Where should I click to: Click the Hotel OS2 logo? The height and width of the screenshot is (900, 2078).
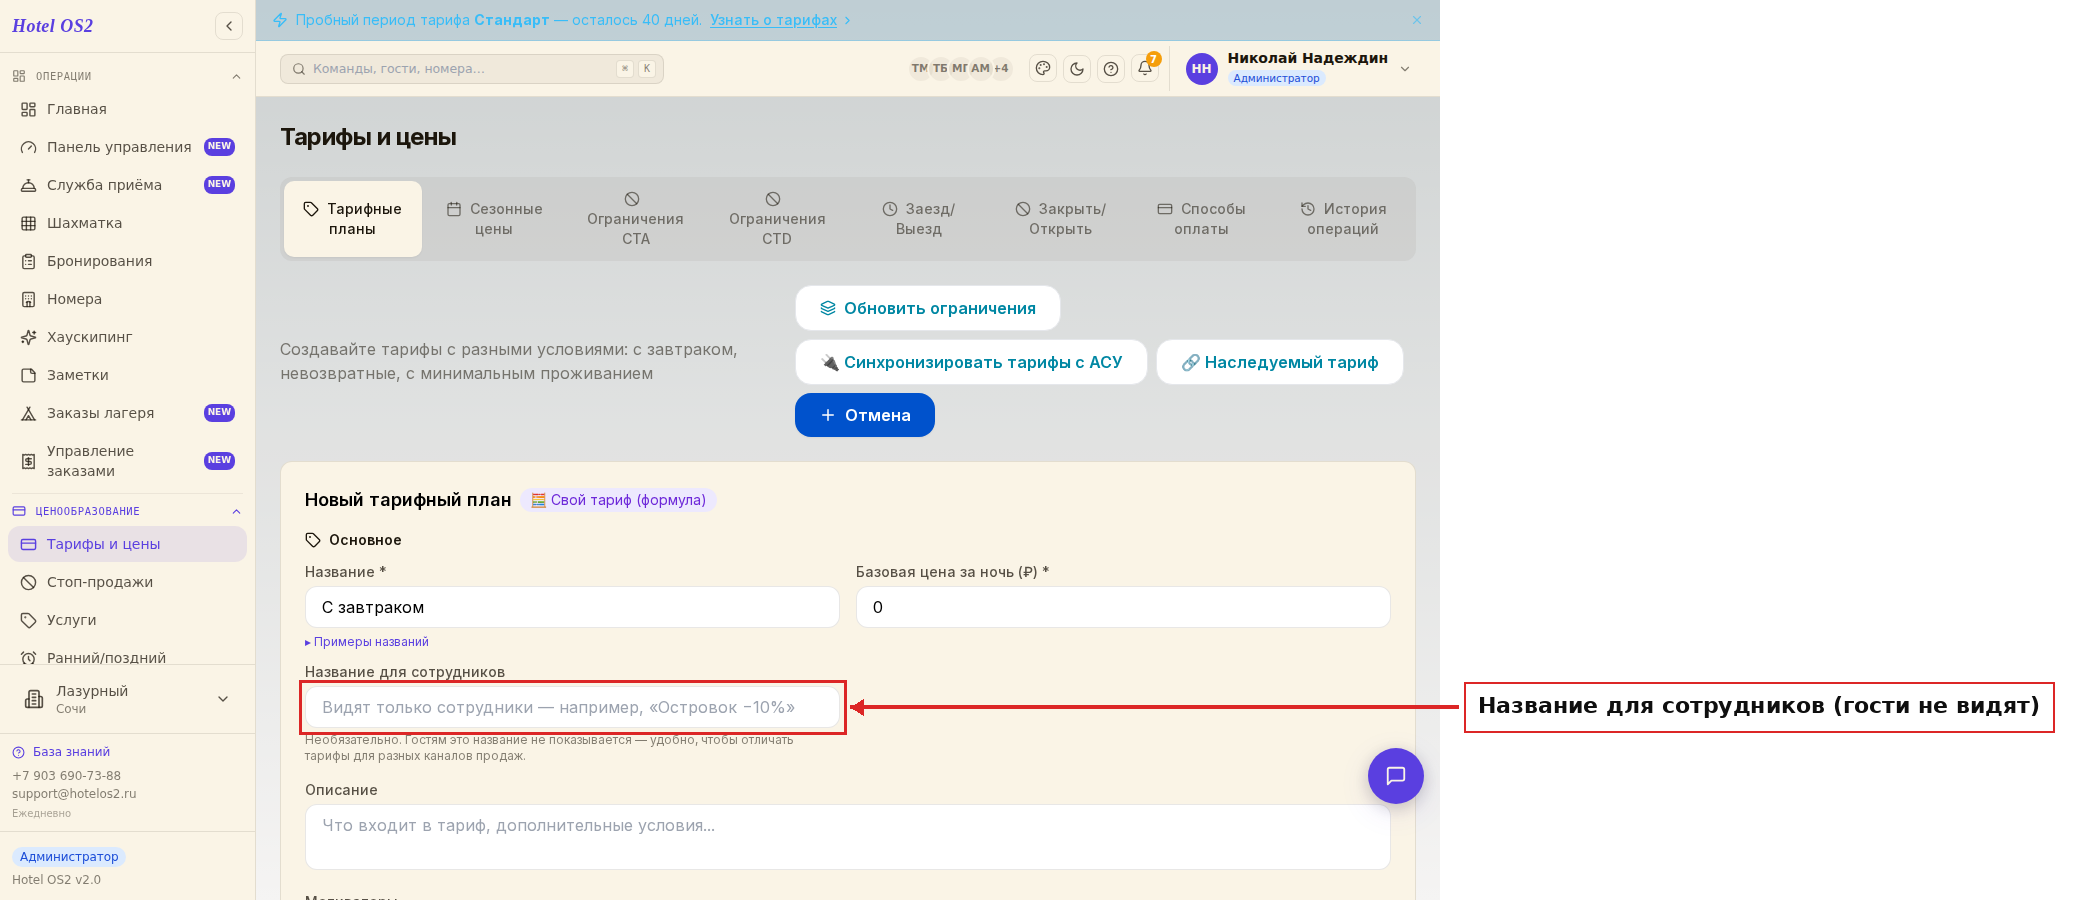(x=53, y=26)
